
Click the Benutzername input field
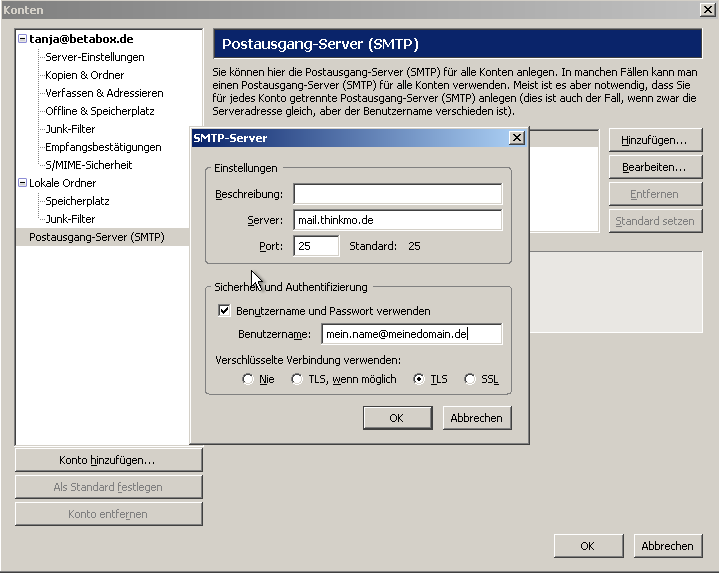(x=411, y=335)
